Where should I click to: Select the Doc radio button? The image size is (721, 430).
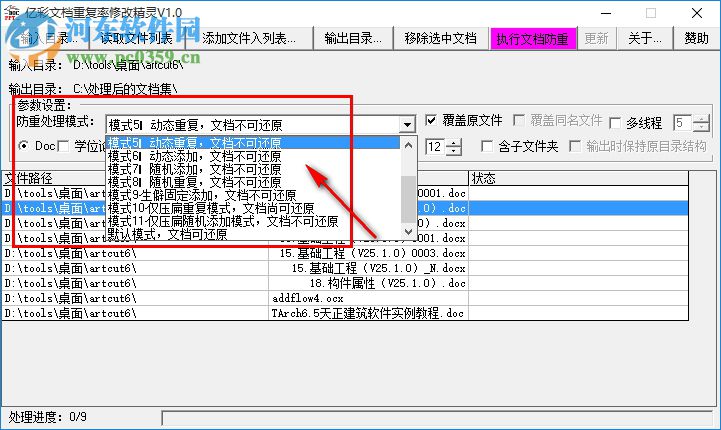click(23, 146)
